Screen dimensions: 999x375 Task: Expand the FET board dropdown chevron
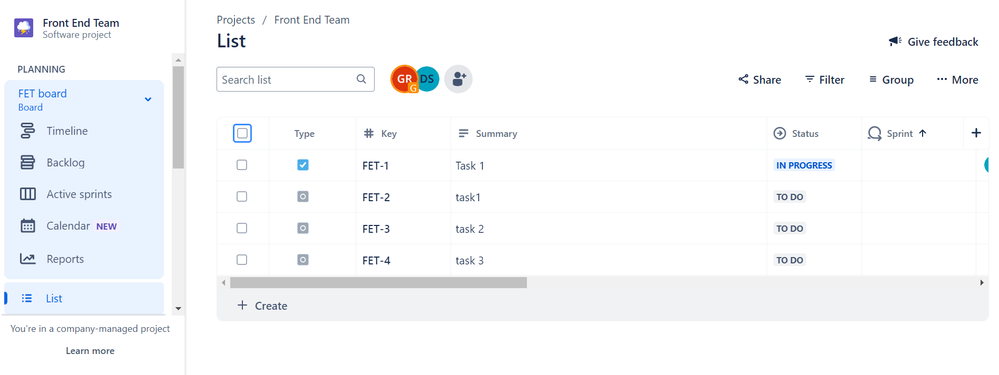[x=148, y=99]
